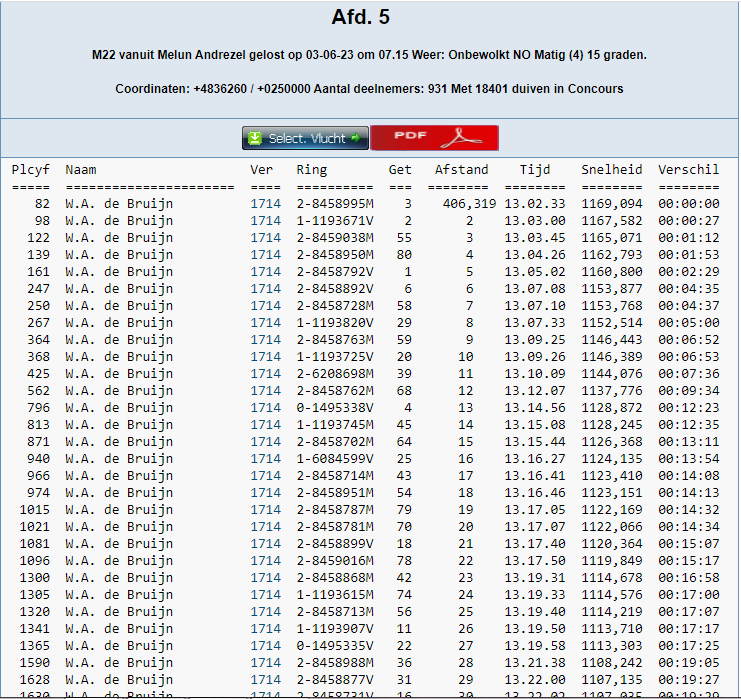Click time difference 00:05:00
Screen dimensions: 741x699
tap(689, 323)
